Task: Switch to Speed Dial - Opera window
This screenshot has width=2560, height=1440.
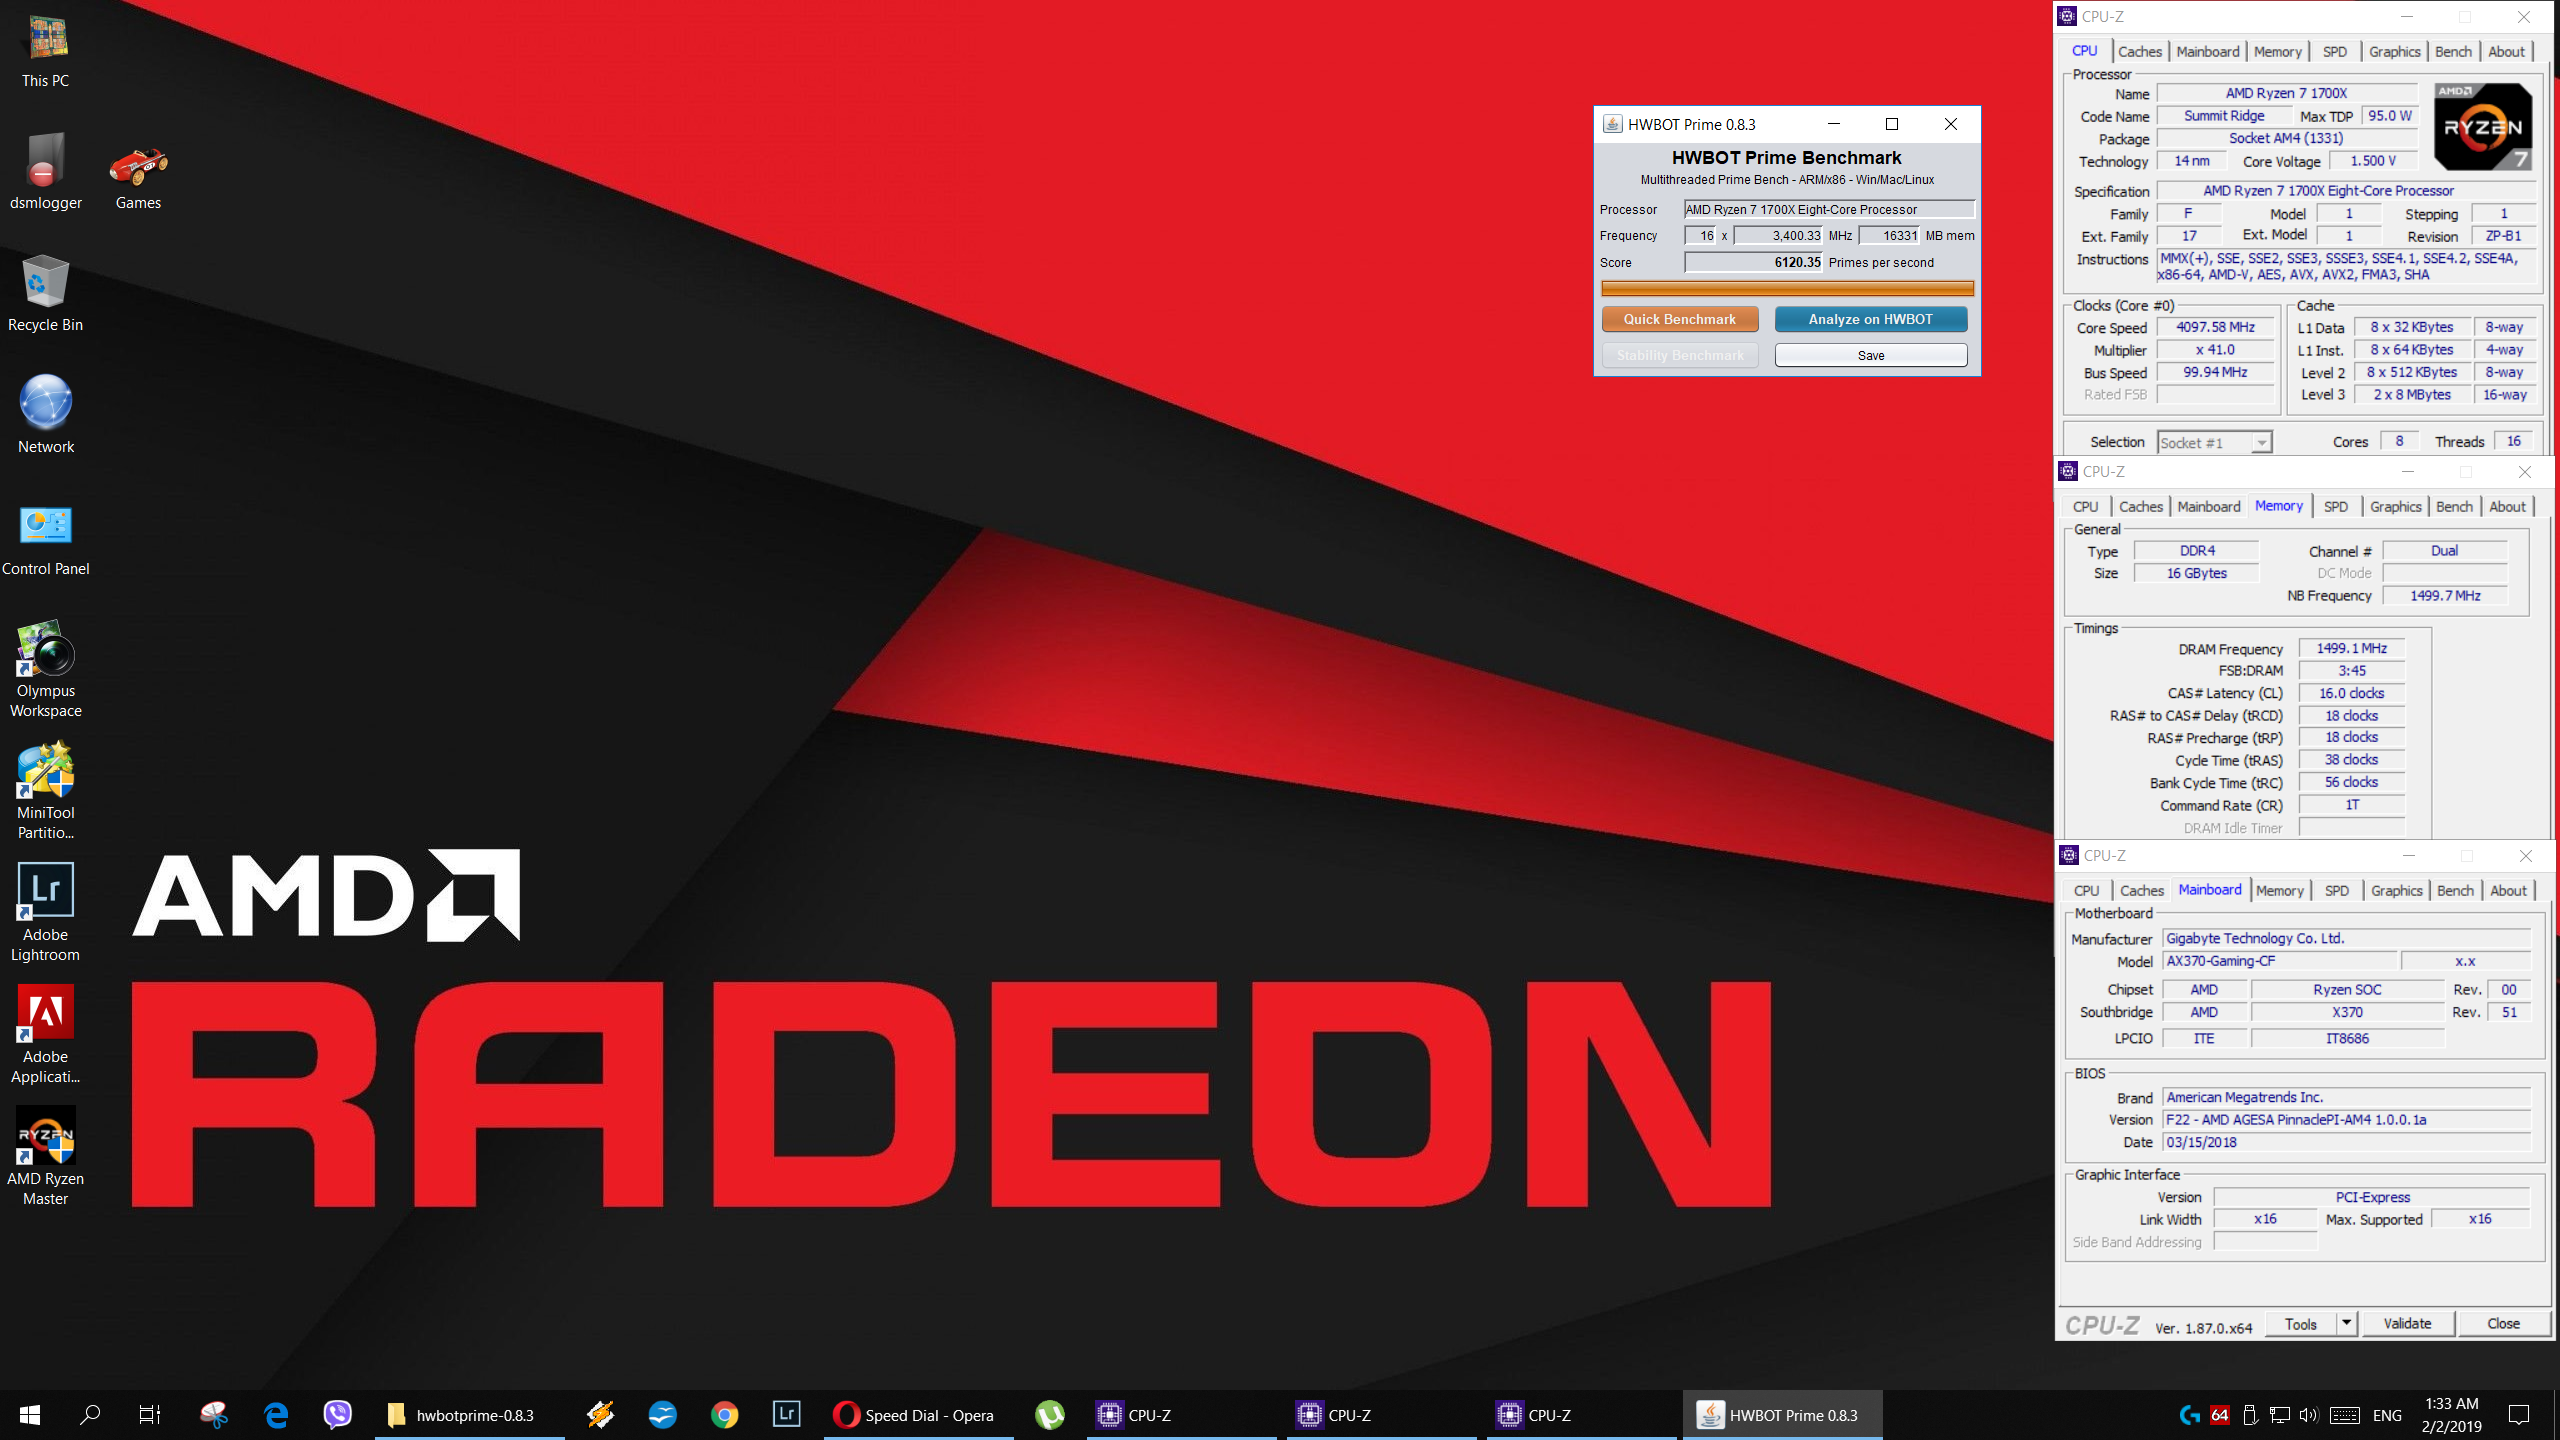Action: point(918,1415)
